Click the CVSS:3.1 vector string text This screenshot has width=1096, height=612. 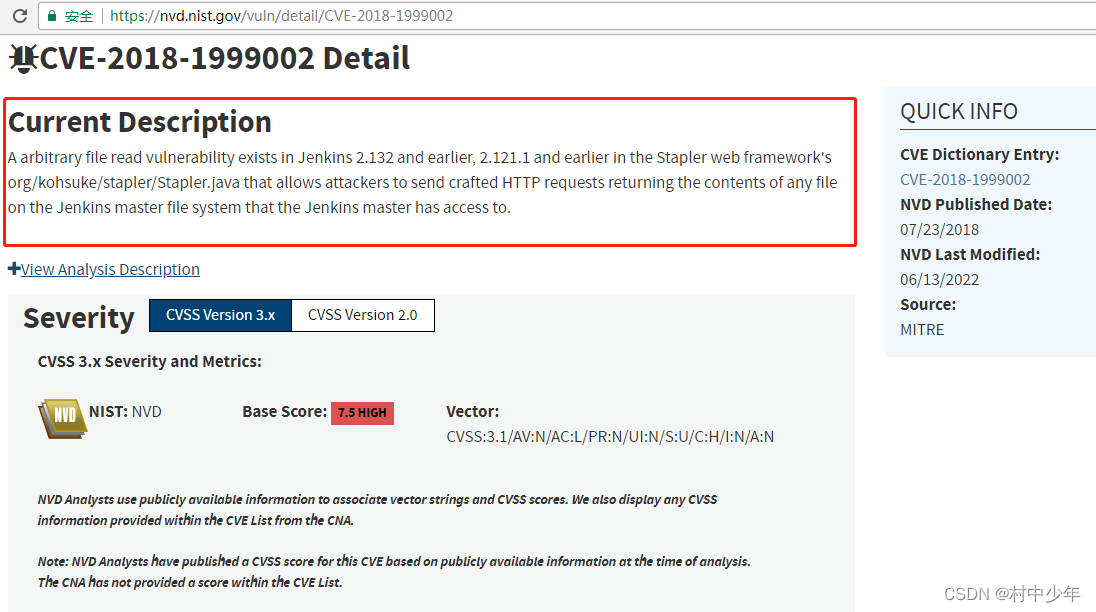pos(610,437)
